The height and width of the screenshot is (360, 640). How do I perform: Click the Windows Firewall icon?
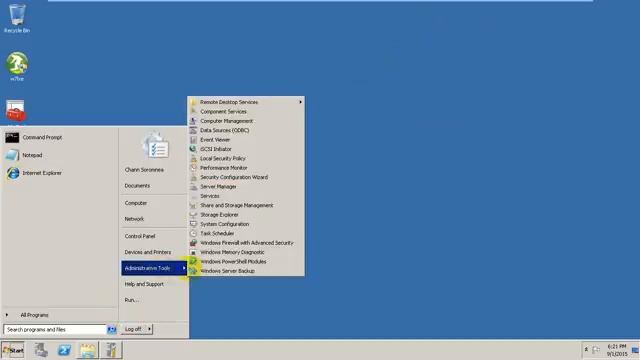[193, 243]
